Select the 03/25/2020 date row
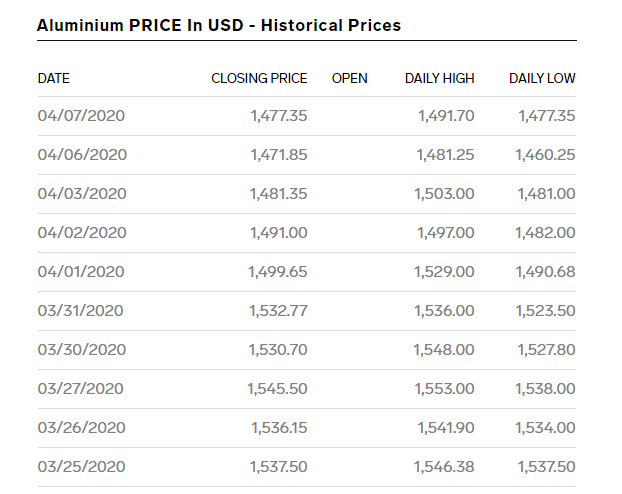Screen dimensions: 622x494 (82, 467)
